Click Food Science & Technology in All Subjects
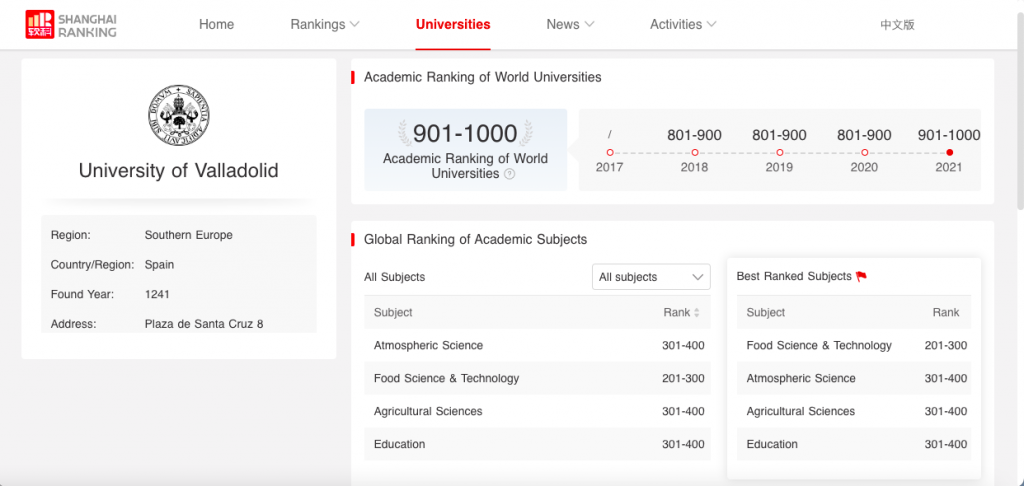The height and width of the screenshot is (486, 1024). 446,378
